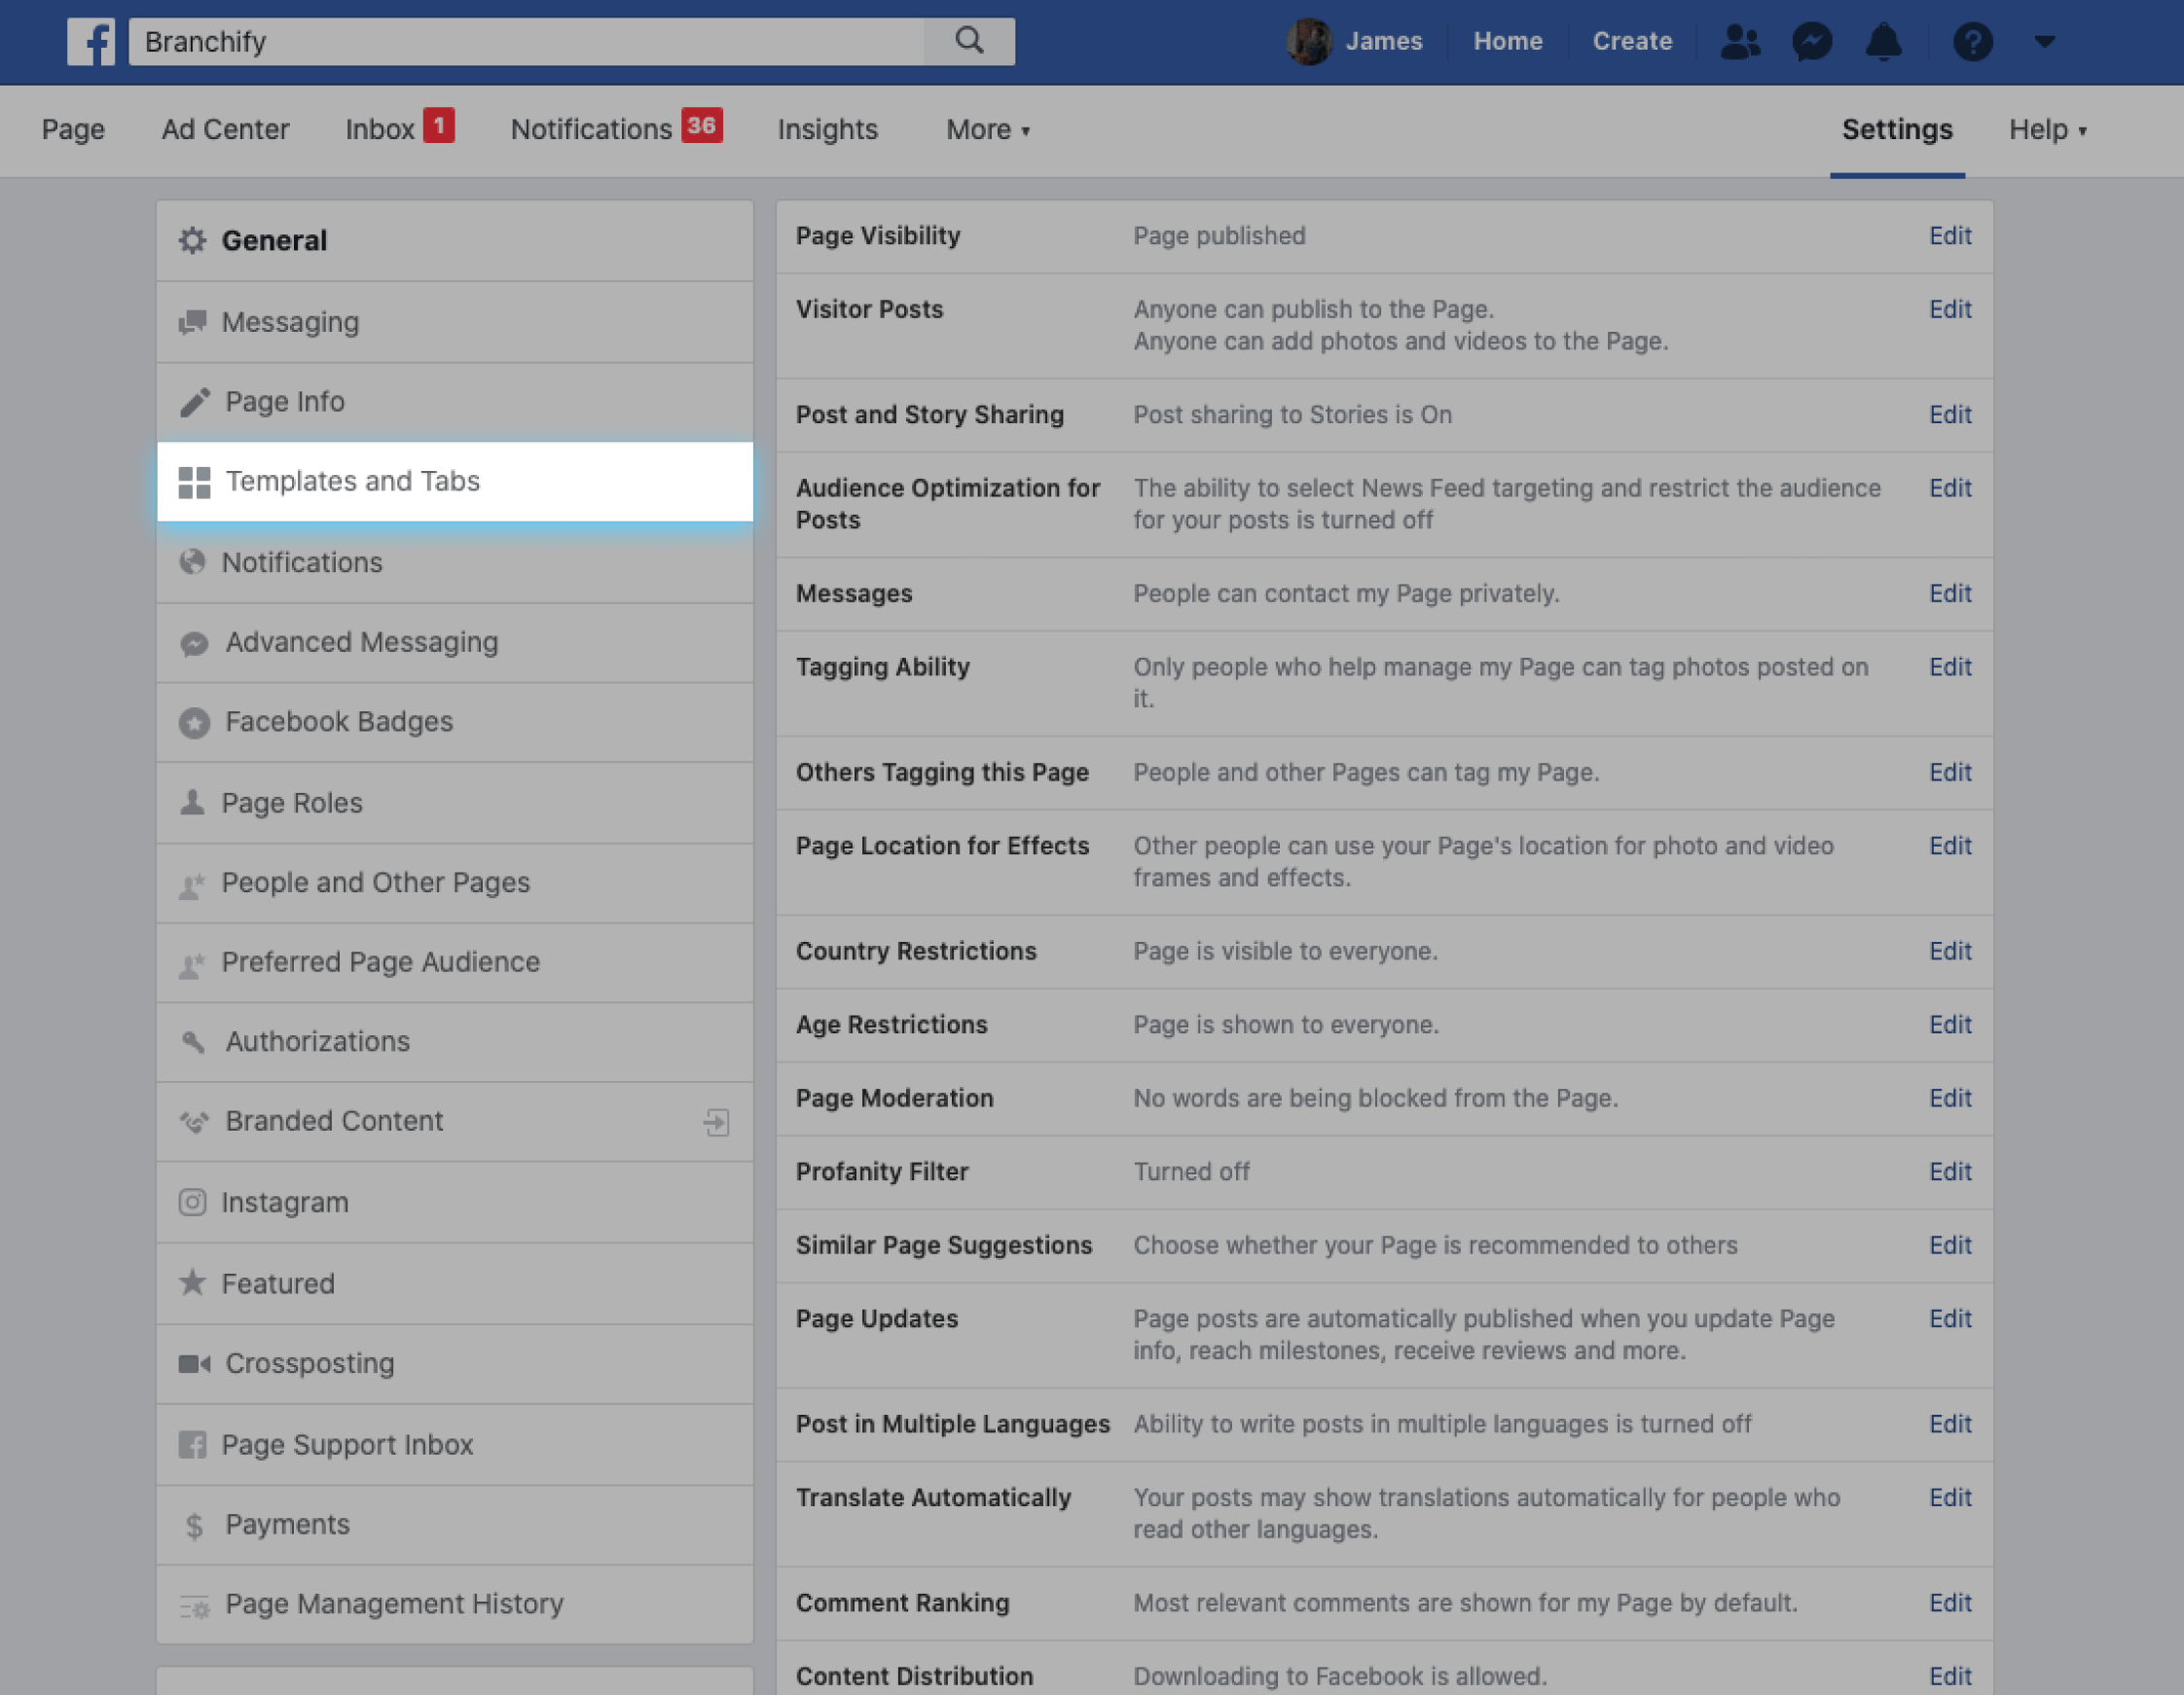Expand the account dropdown arrow
Viewport: 2184px width, 1695px height.
point(2045,42)
